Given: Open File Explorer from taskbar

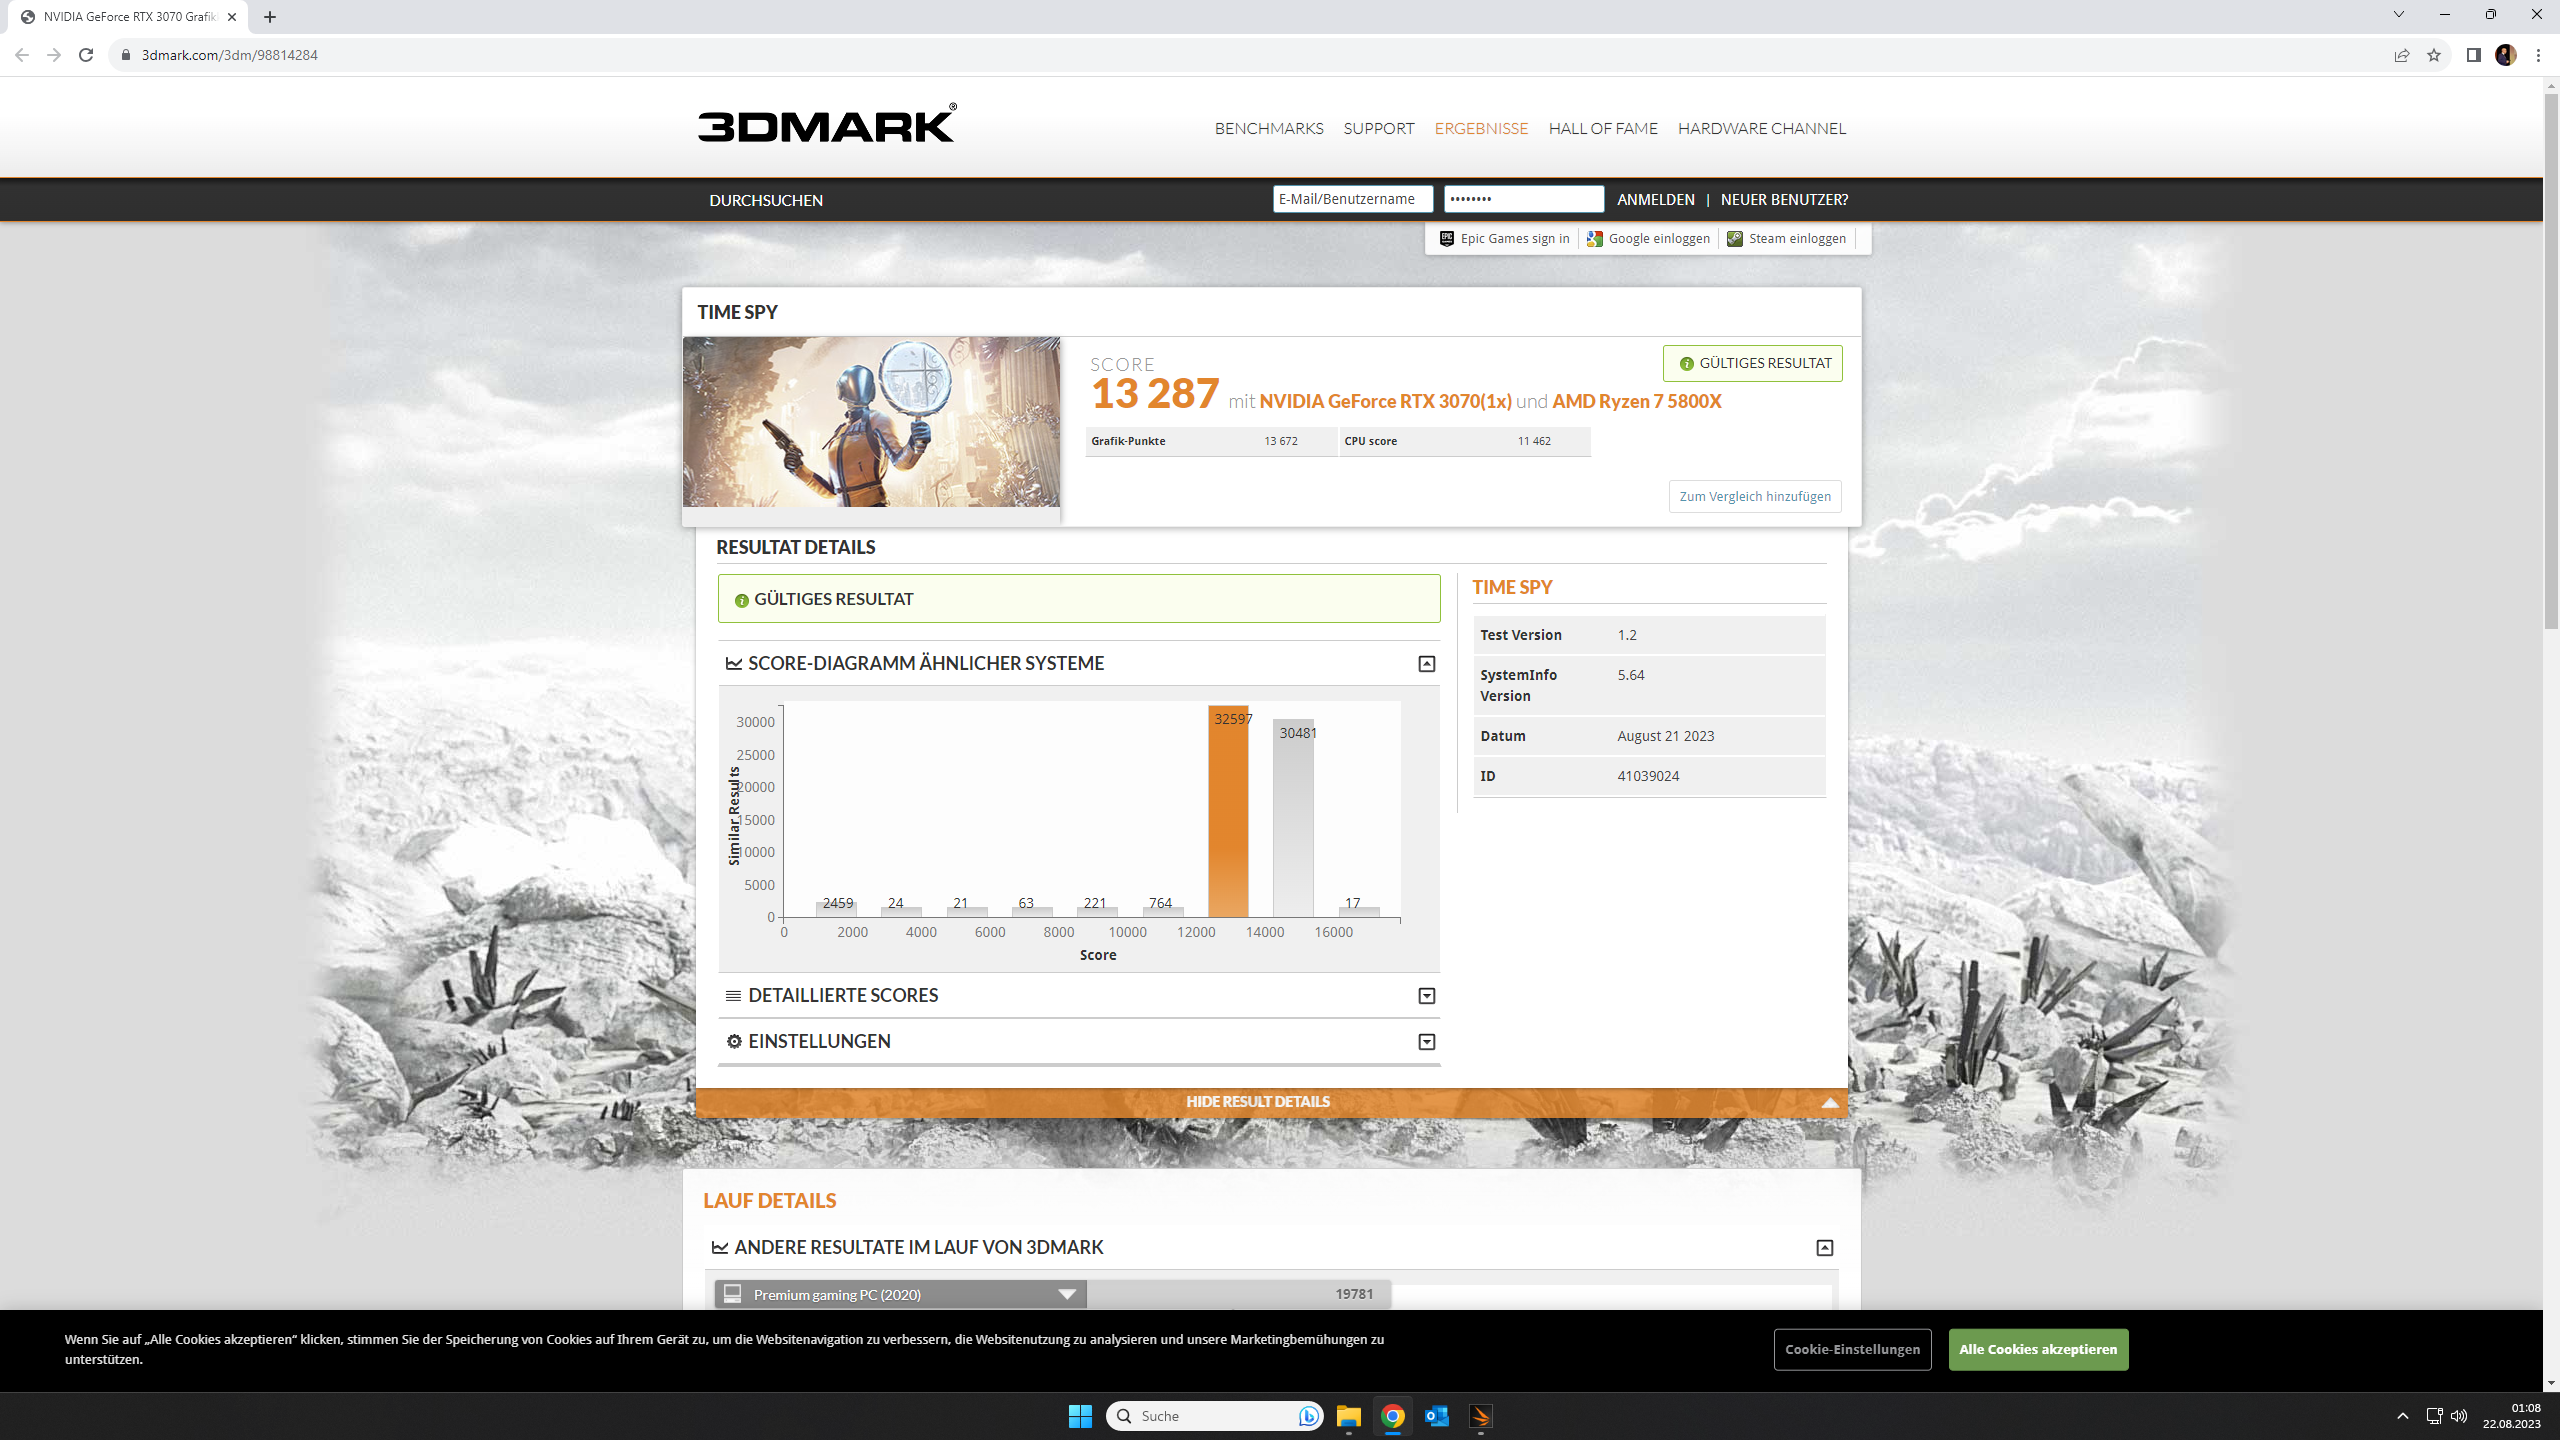Looking at the screenshot, I should [1348, 1416].
